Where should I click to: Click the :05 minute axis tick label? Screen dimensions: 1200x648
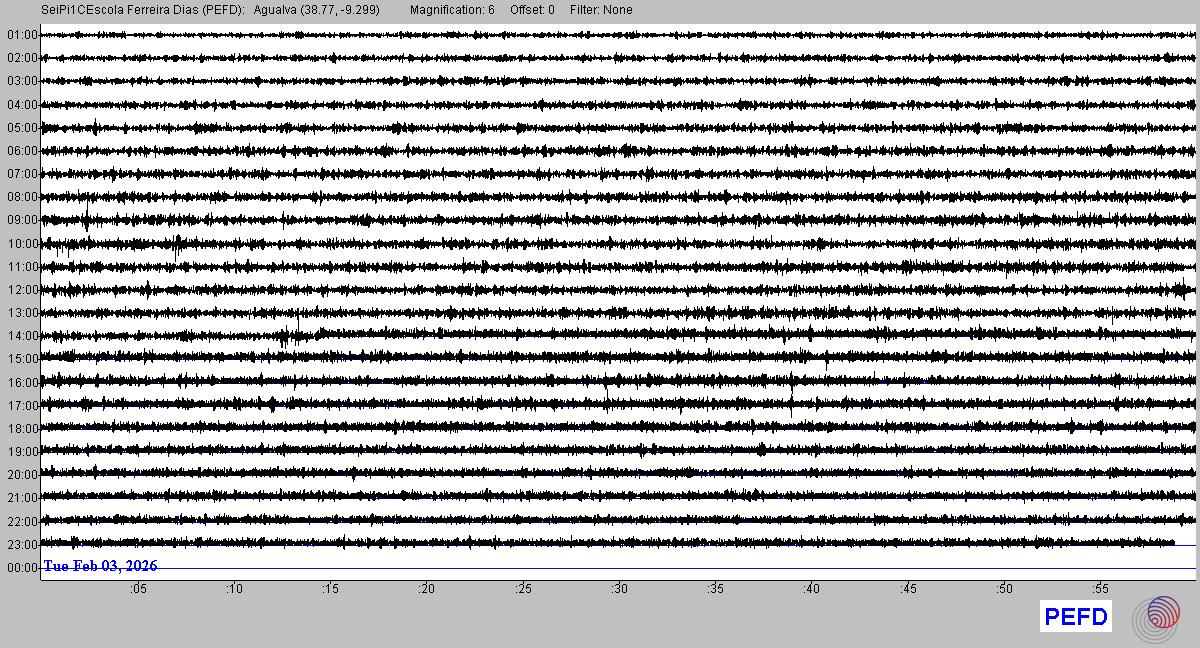click(x=137, y=590)
